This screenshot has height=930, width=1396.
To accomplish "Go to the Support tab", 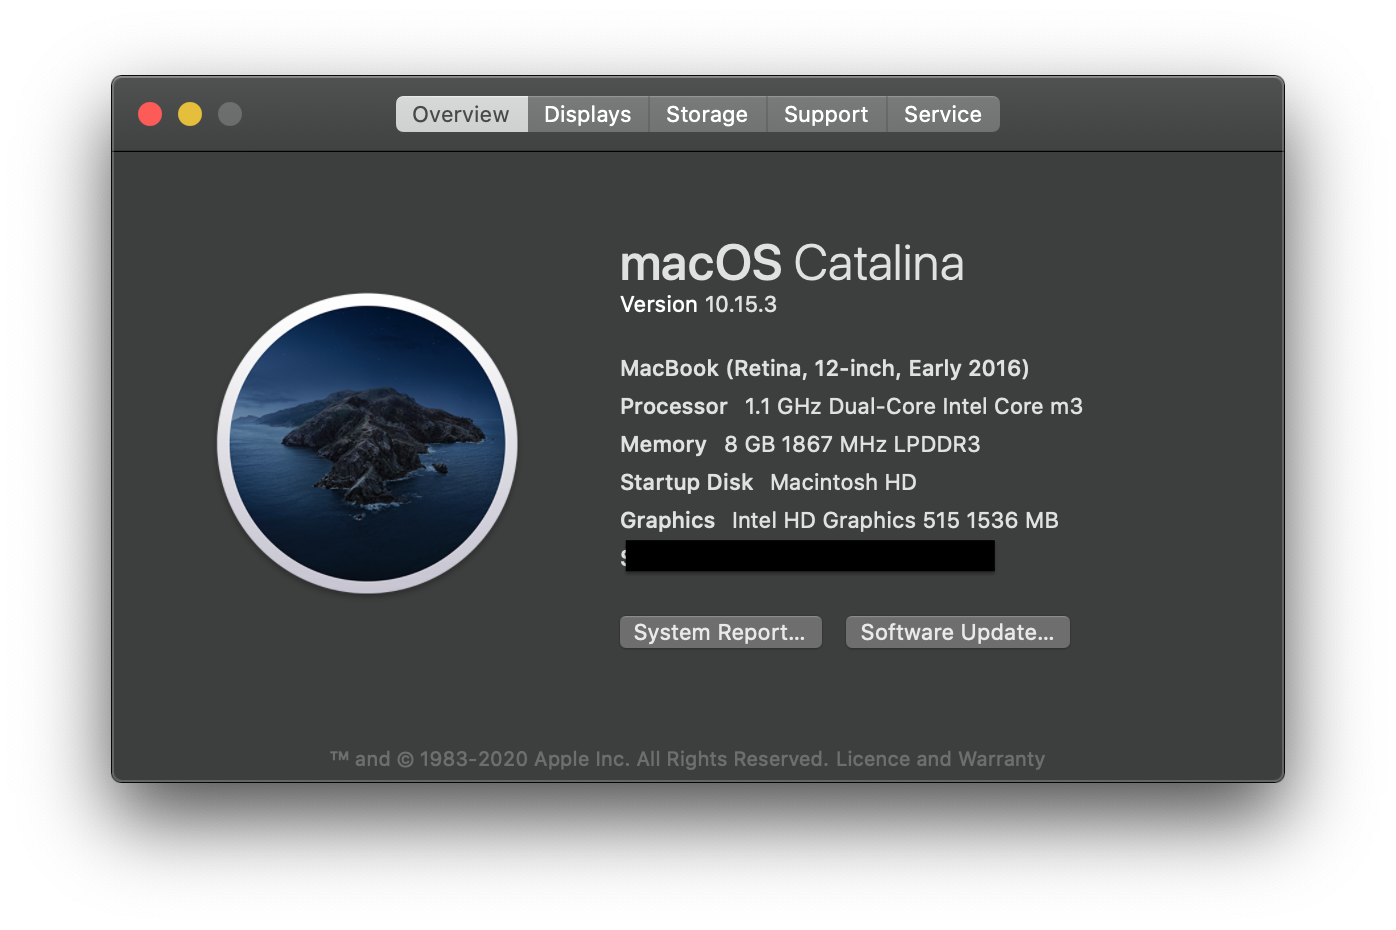I will click(826, 114).
